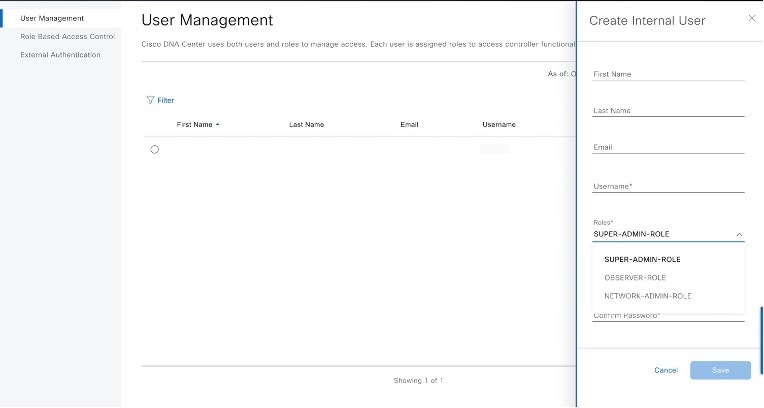Viewport: 764px width, 408px height.
Task: Go to External Authentication settings
Action: (x=60, y=55)
